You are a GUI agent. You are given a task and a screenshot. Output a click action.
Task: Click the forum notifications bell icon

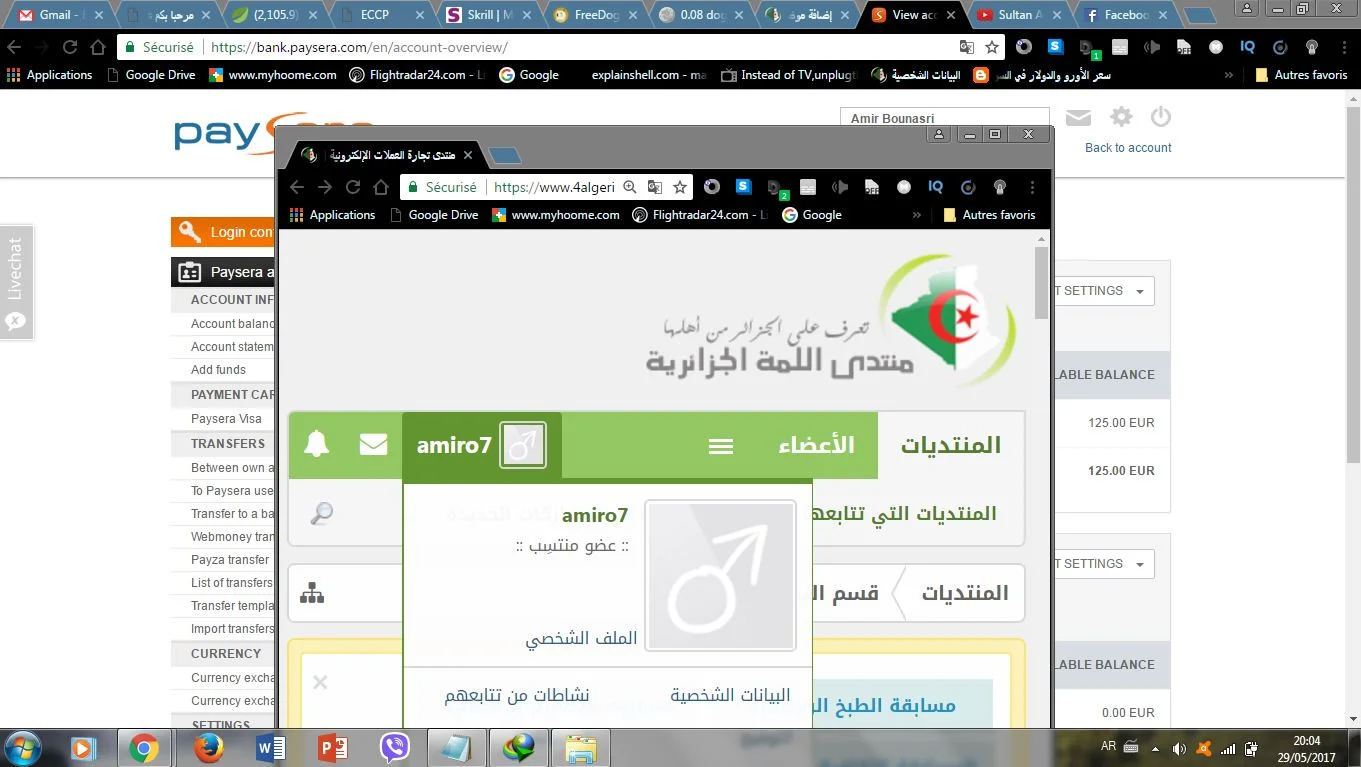(316, 445)
